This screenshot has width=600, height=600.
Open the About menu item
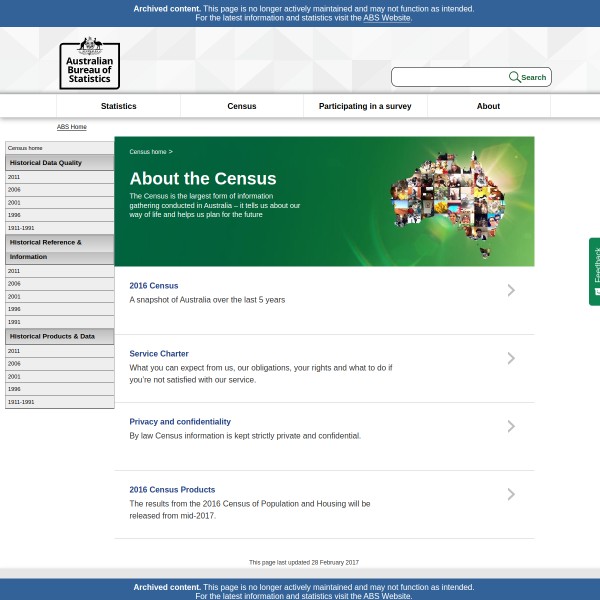click(488, 106)
